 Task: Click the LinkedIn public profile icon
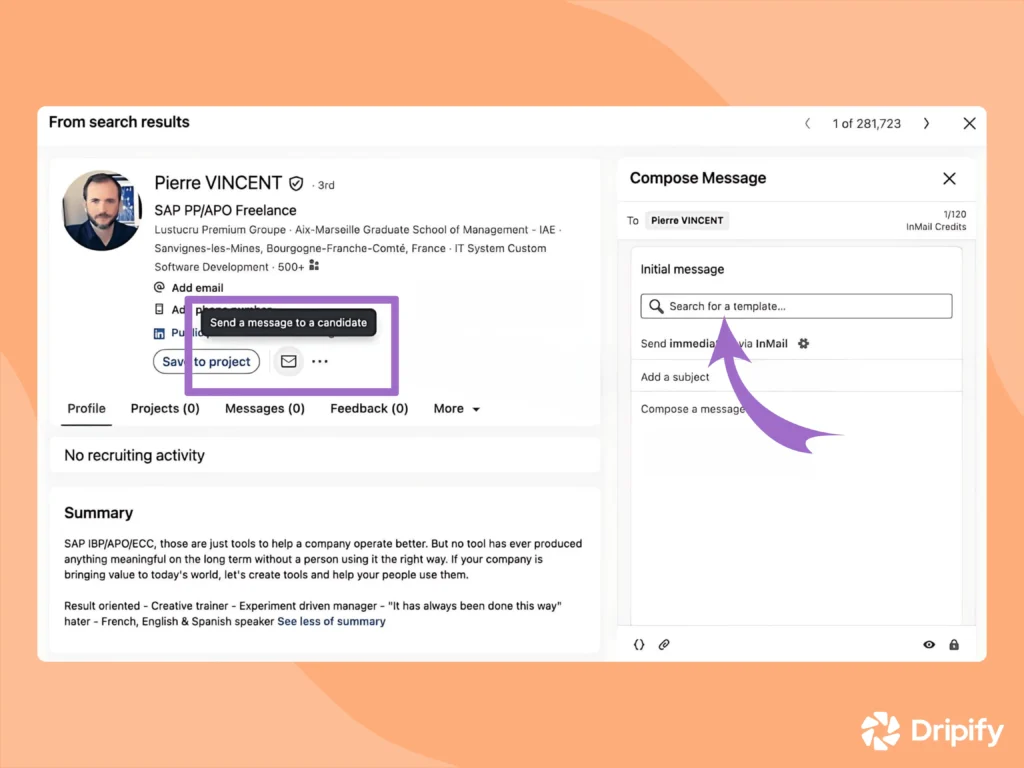tap(159, 332)
